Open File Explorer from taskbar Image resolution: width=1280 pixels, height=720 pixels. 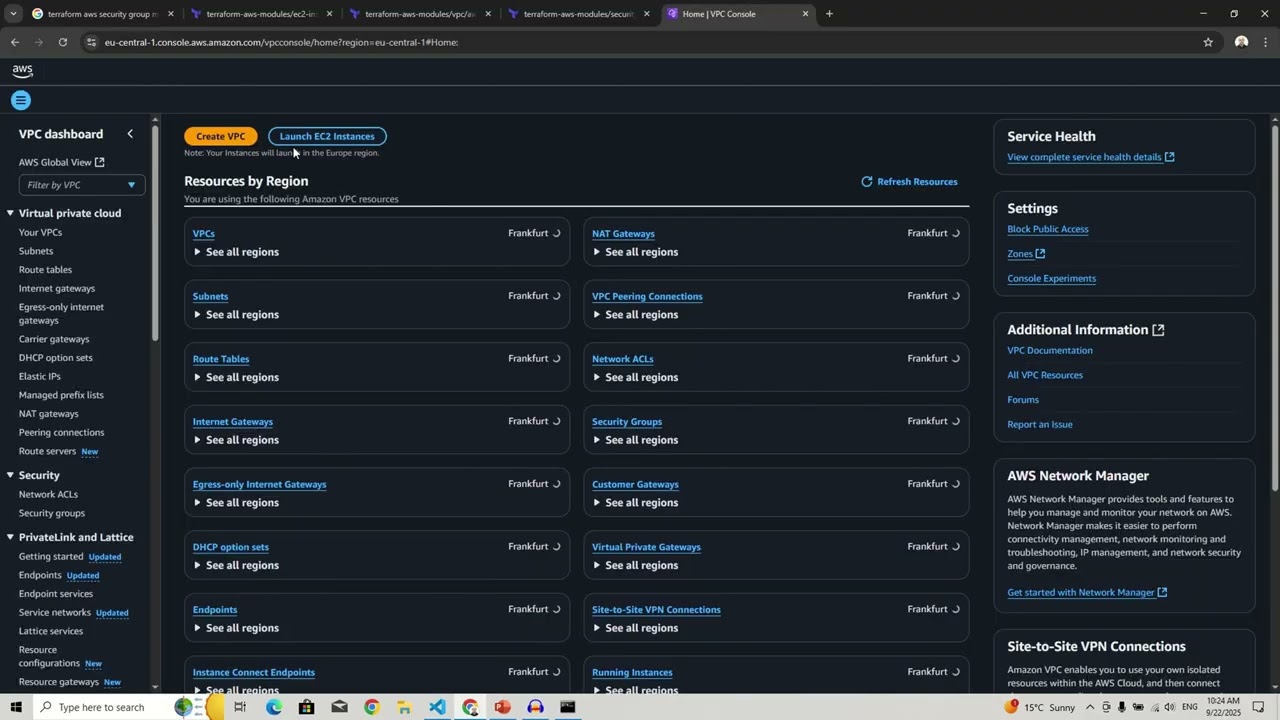[x=404, y=707]
